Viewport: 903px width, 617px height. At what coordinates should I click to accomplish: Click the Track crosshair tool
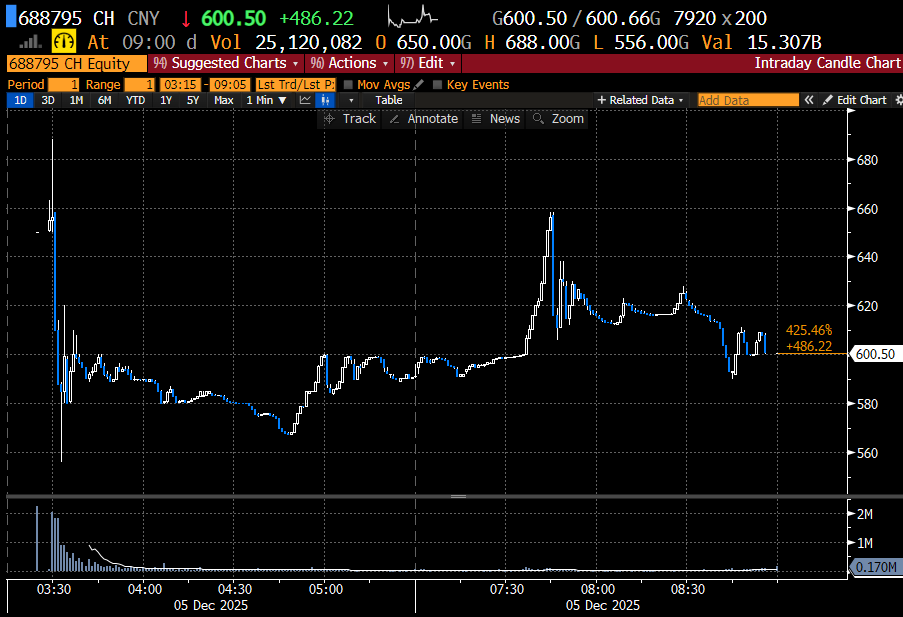pyautogui.click(x=350, y=119)
